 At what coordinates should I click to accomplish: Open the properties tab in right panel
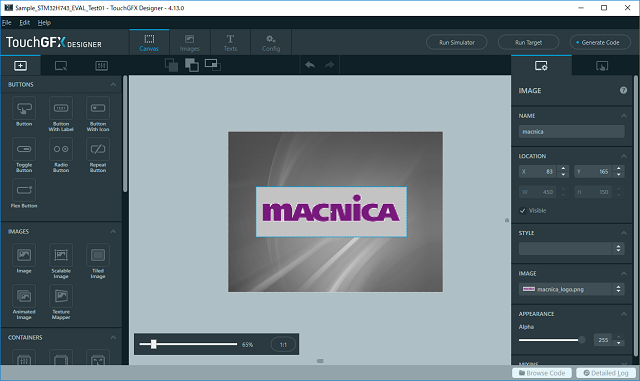pos(541,65)
